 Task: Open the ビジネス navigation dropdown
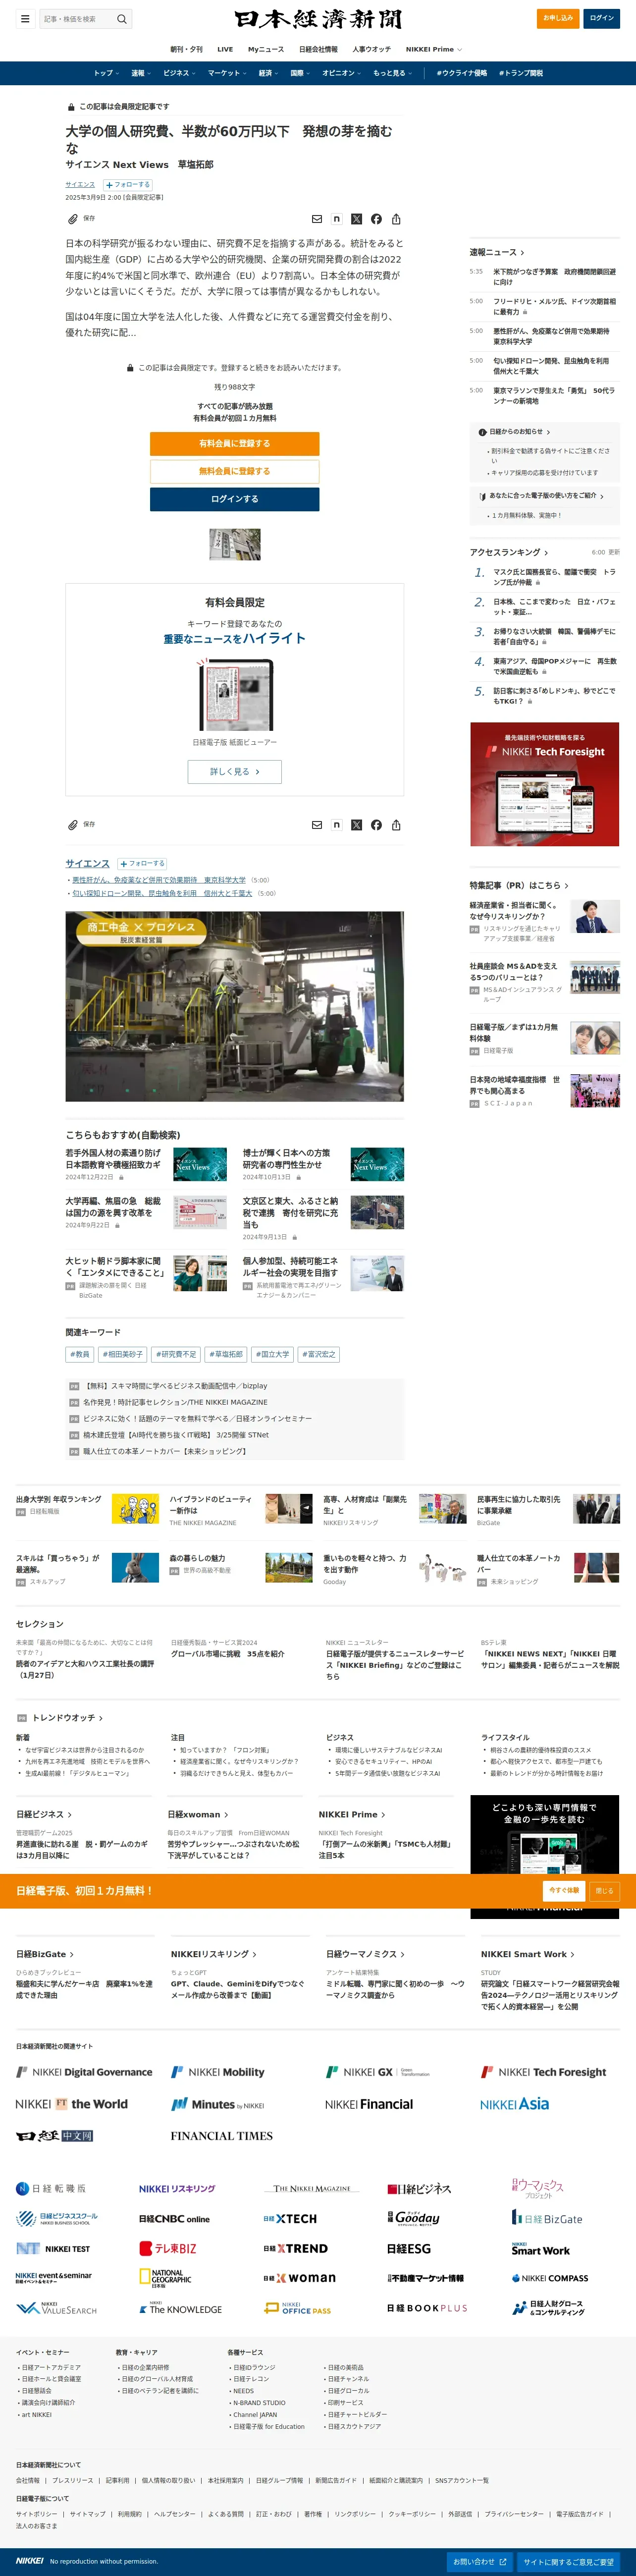point(180,73)
